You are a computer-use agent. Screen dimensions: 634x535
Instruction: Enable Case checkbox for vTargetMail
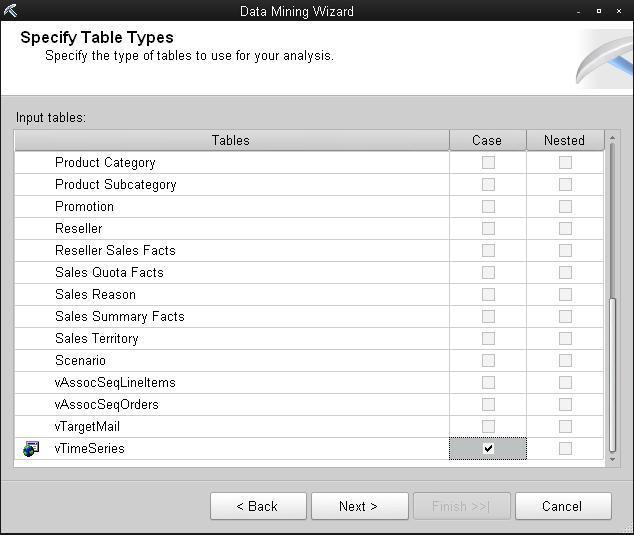(488, 426)
